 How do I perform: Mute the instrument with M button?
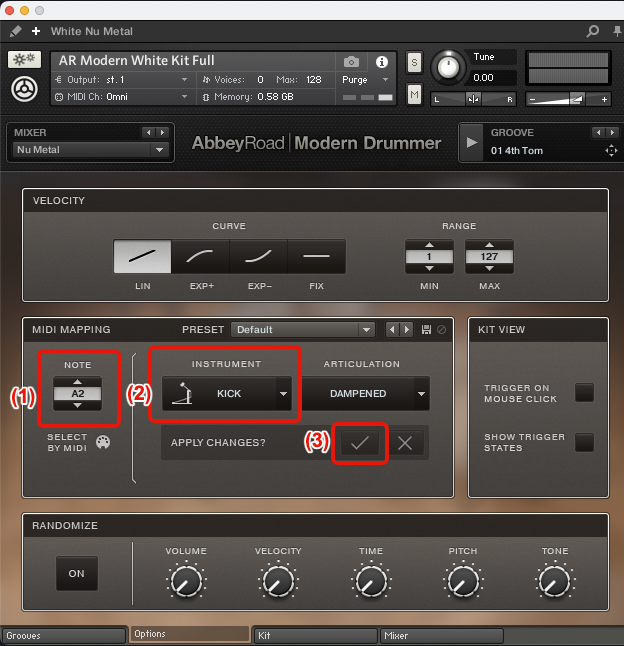(414, 94)
